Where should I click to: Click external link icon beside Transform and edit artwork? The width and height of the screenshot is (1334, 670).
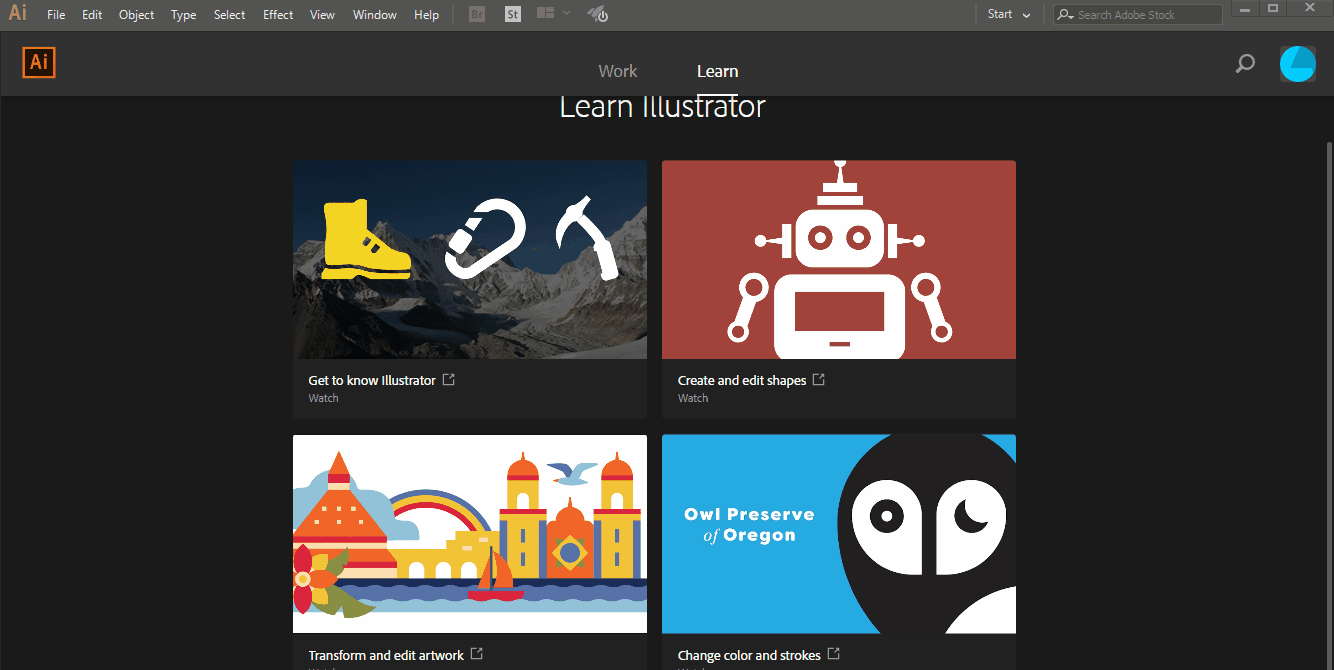477,654
